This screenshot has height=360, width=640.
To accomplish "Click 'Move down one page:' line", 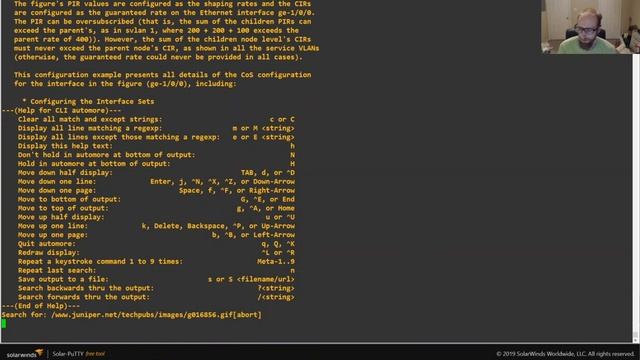I will (156, 190).
